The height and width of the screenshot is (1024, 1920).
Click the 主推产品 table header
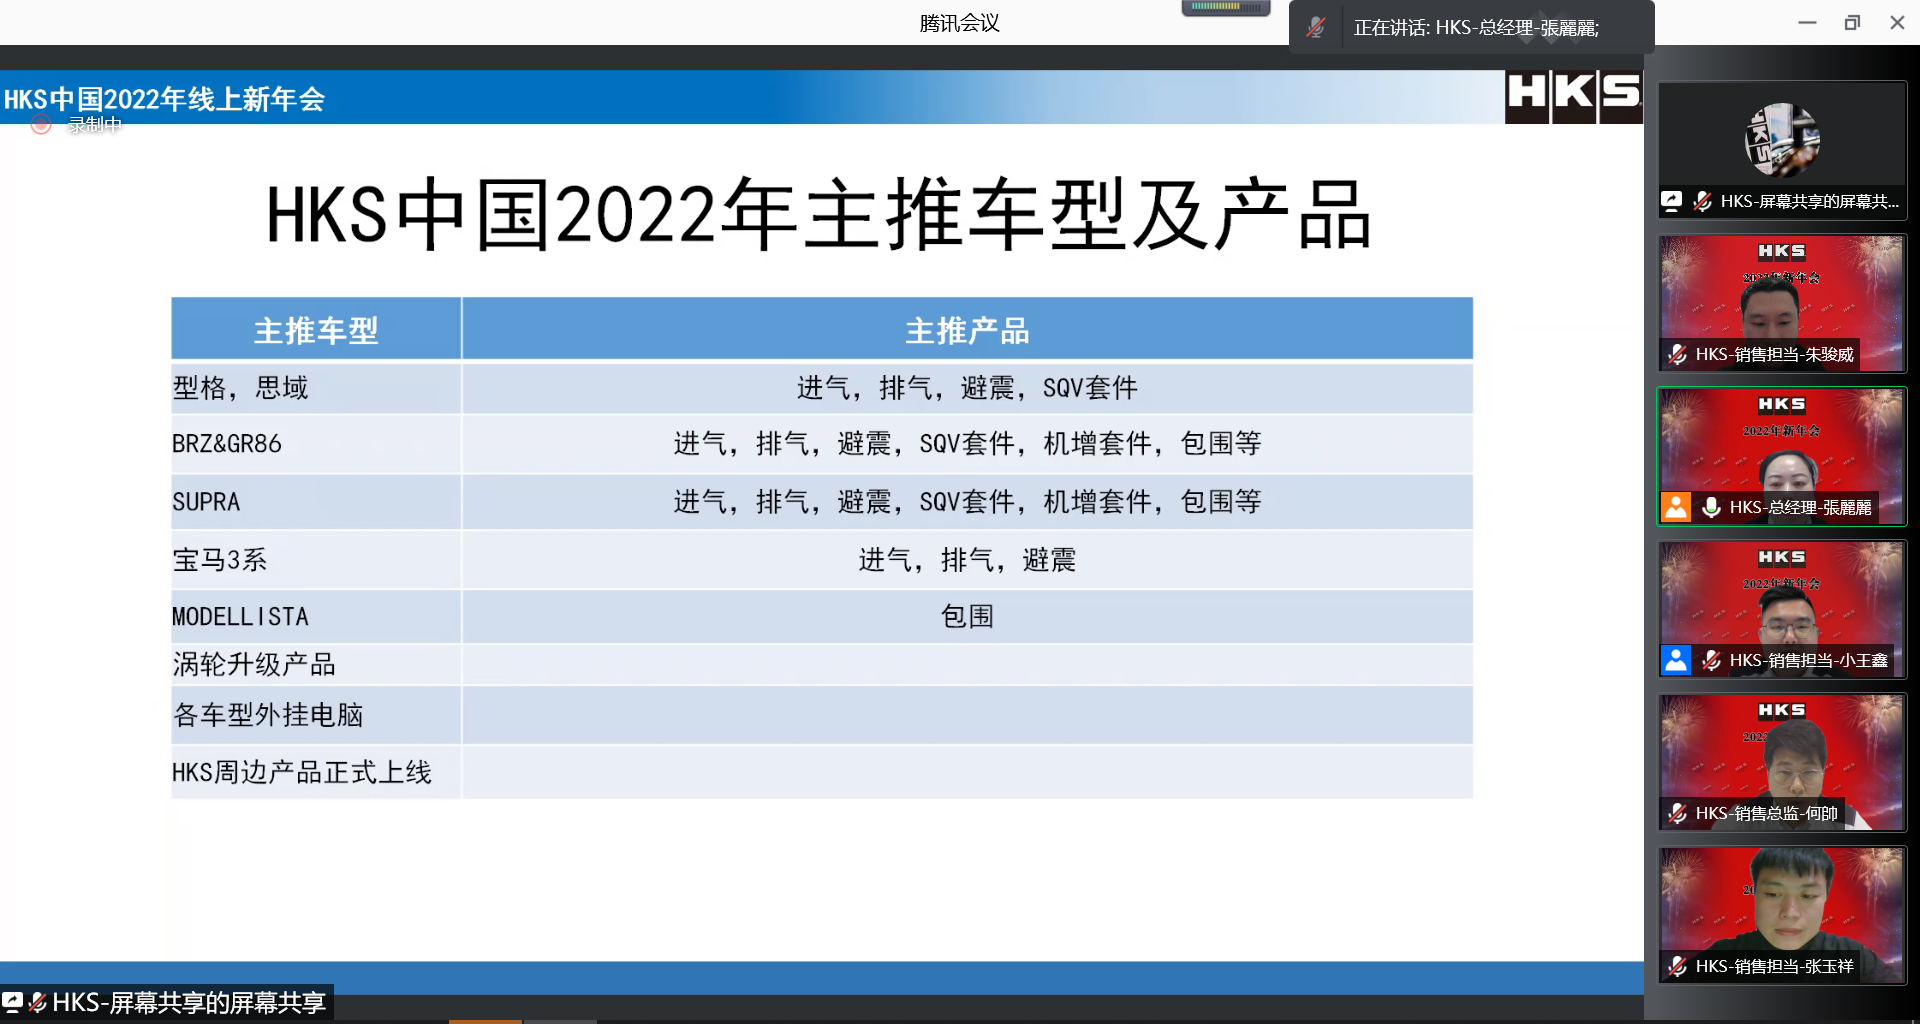pyautogui.click(x=966, y=330)
